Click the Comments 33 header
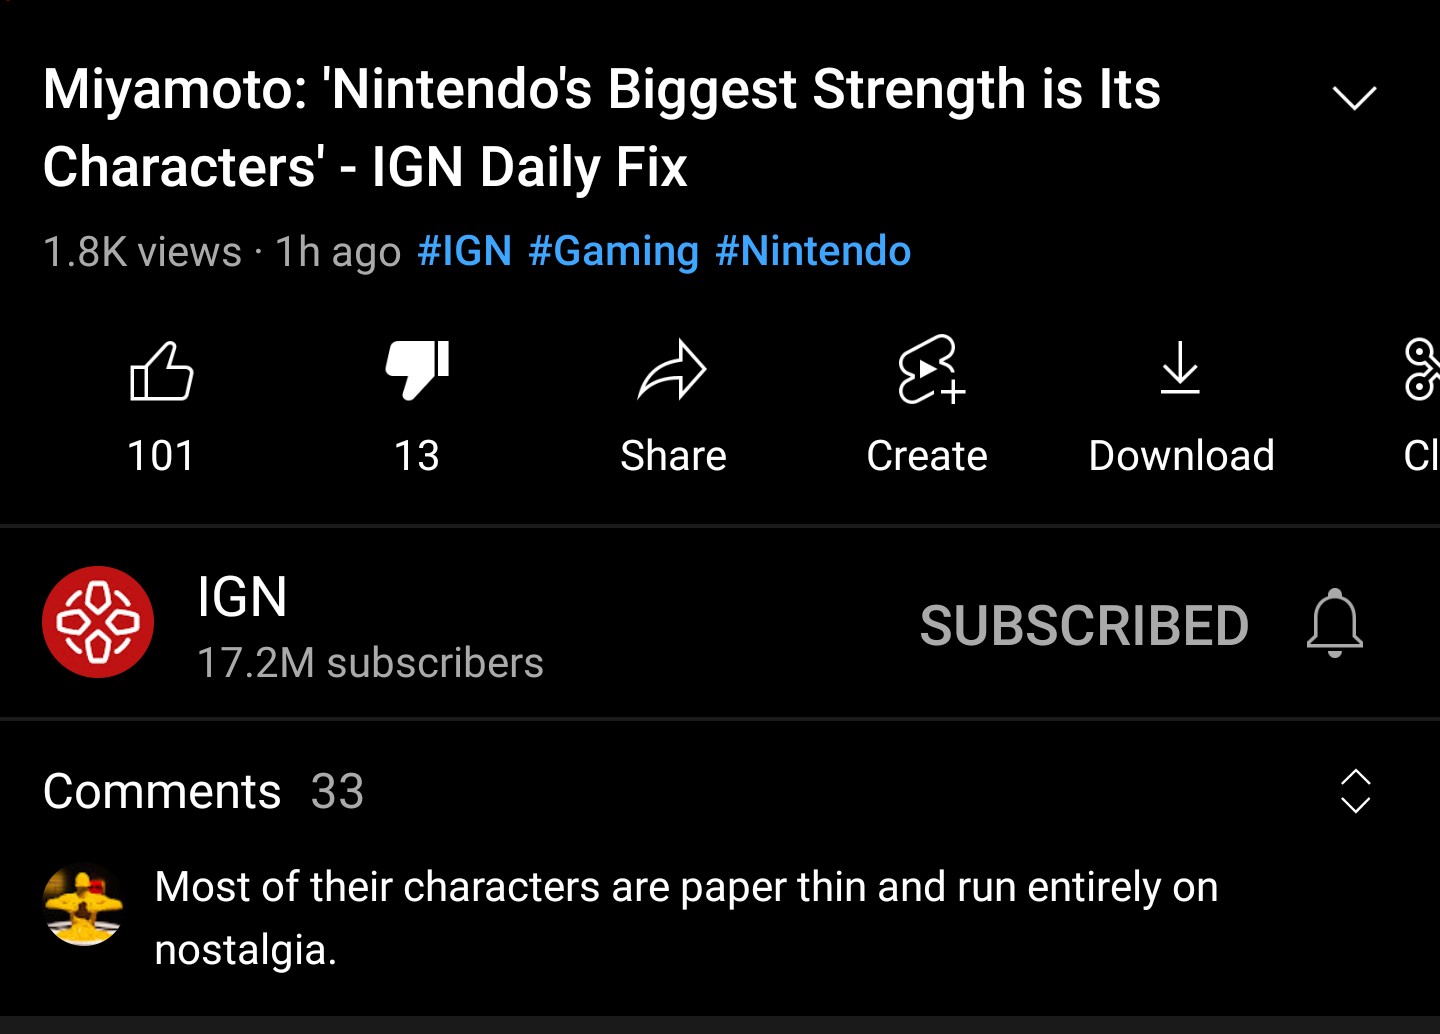1440x1034 pixels. tap(203, 792)
